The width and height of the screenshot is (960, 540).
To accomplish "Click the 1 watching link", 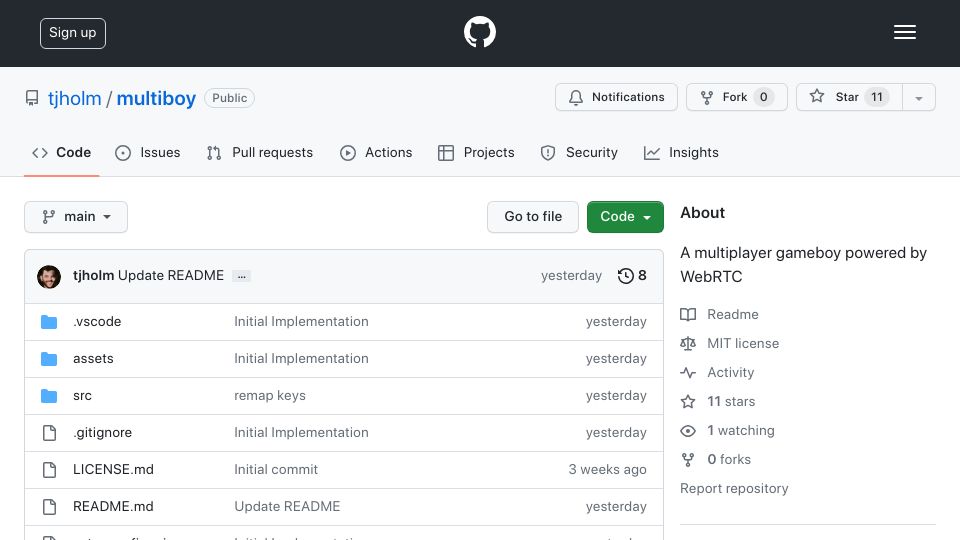I will pos(741,430).
